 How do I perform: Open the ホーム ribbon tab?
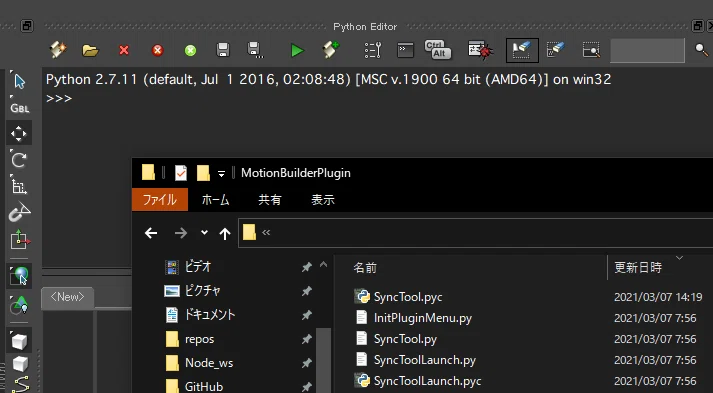[216, 200]
